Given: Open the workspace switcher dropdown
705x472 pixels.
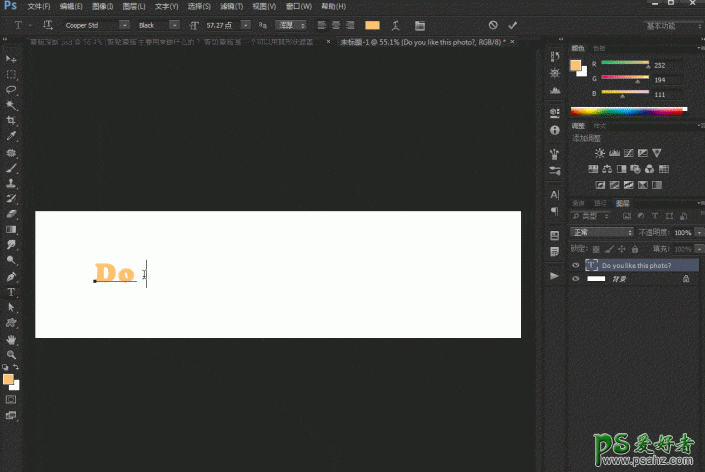Looking at the screenshot, I should pyautogui.click(x=673, y=26).
